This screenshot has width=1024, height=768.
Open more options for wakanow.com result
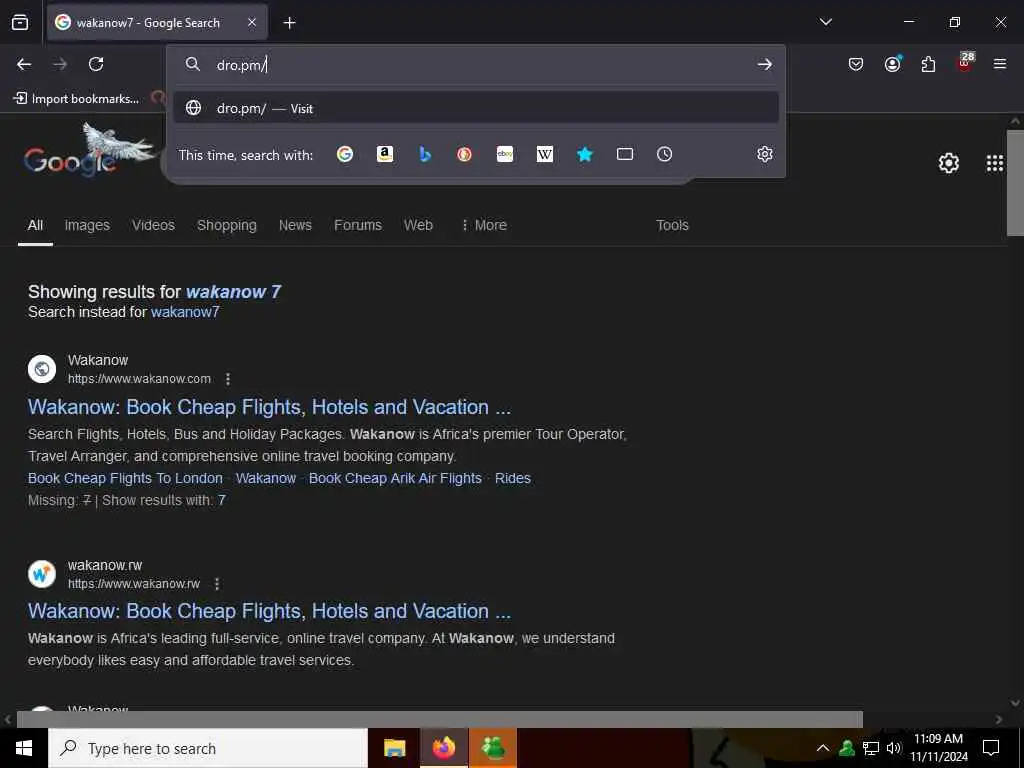[x=227, y=379]
